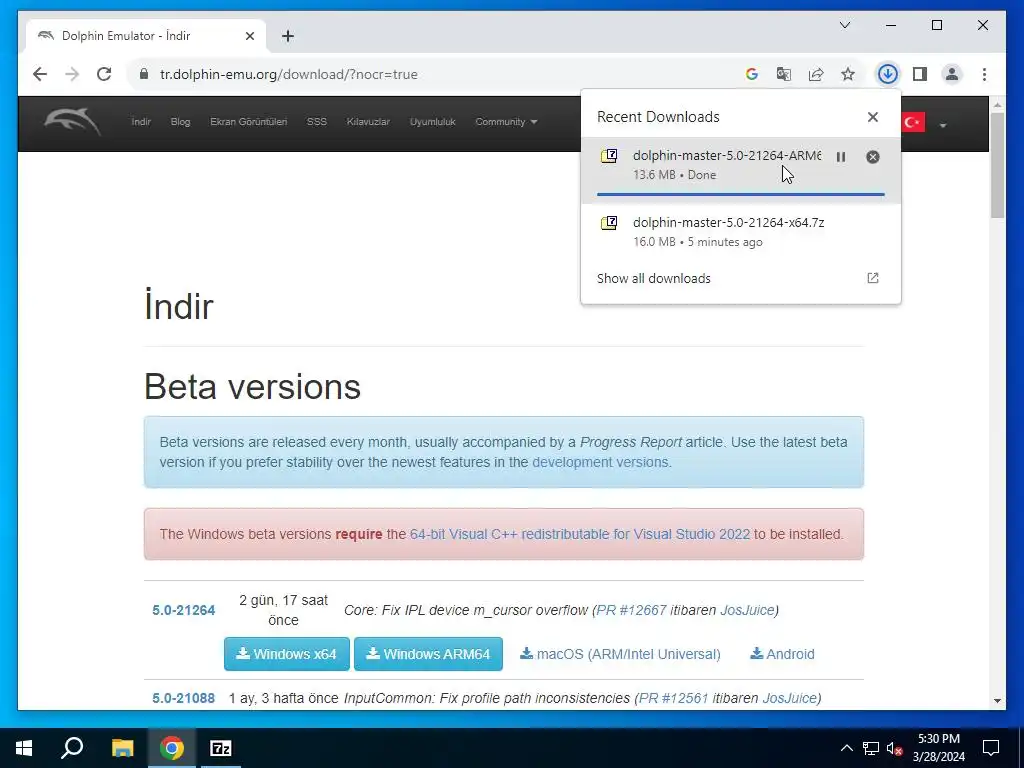Image resolution: width=1024 pixels, height=768 pixels.
Task: Open Chrome downloads toolbar icon
Action: (888, 74)
